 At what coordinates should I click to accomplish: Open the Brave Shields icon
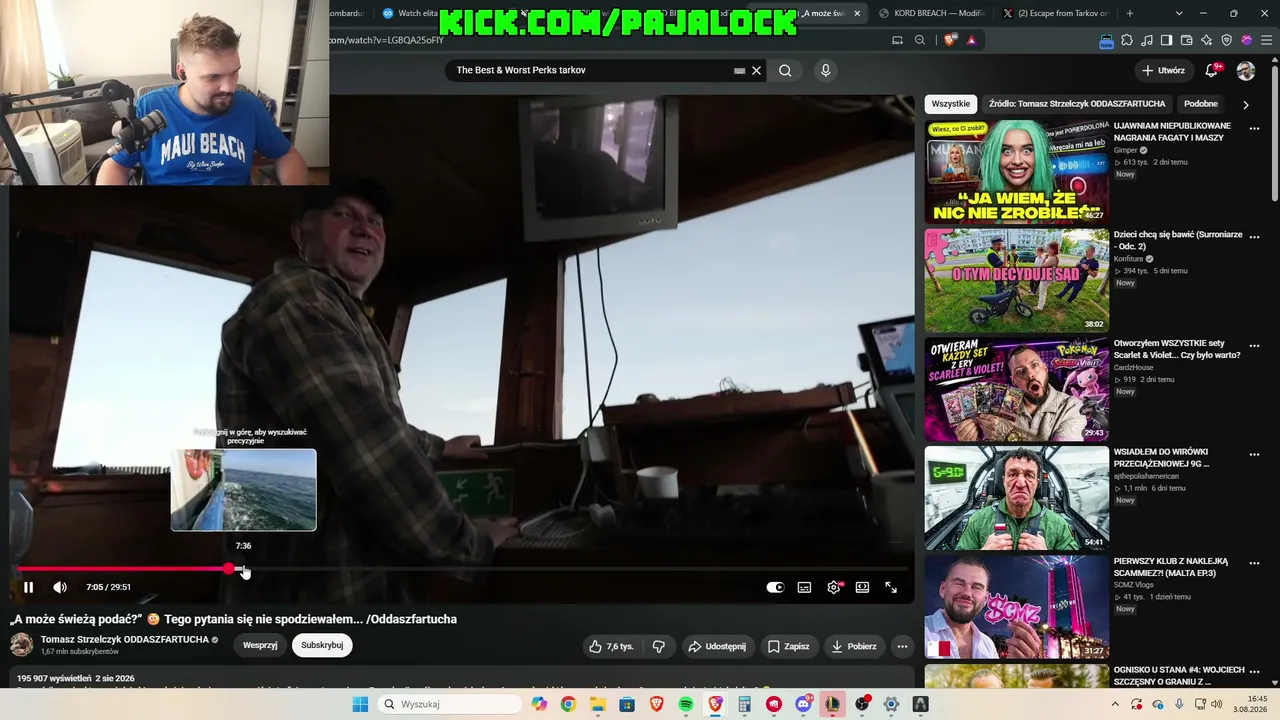pos(949,40)
